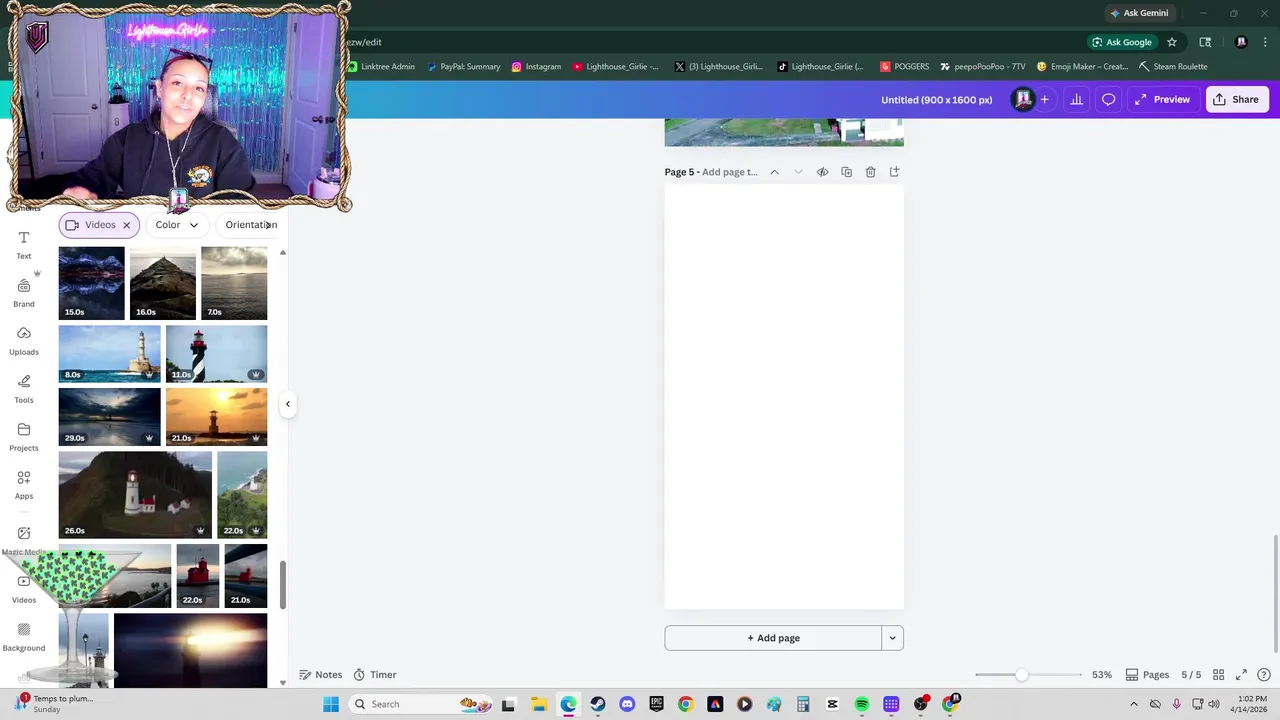
Task: Open the Background panel in sidebar
Action: [x=24, y=637]
